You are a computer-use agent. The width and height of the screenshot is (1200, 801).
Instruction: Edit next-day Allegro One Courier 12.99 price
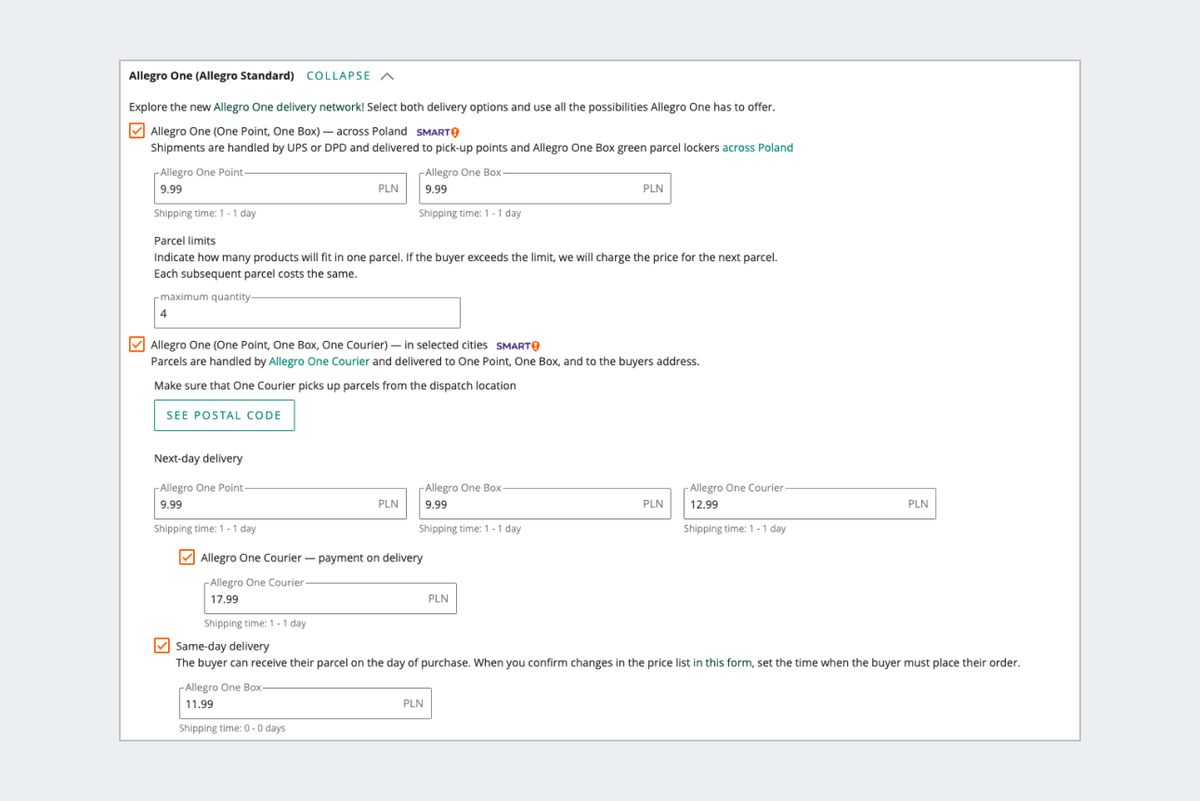(x=810, y=504)
